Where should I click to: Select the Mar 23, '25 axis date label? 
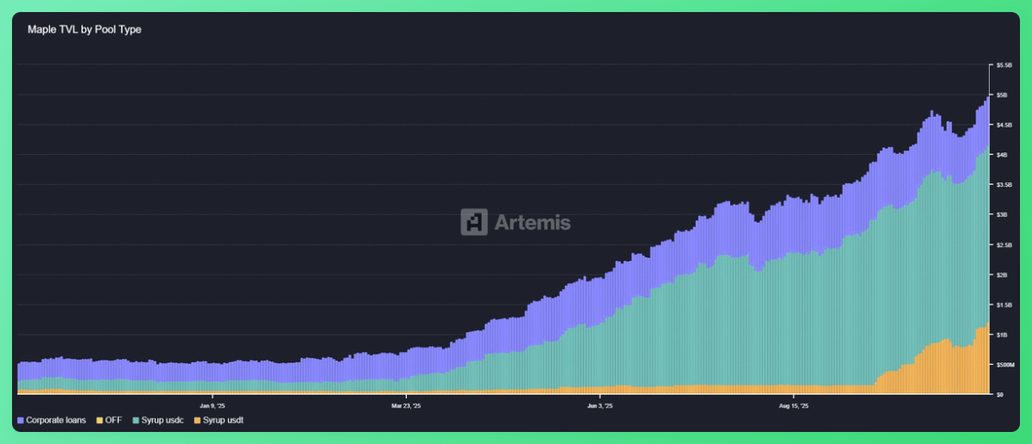click(406, 406)
